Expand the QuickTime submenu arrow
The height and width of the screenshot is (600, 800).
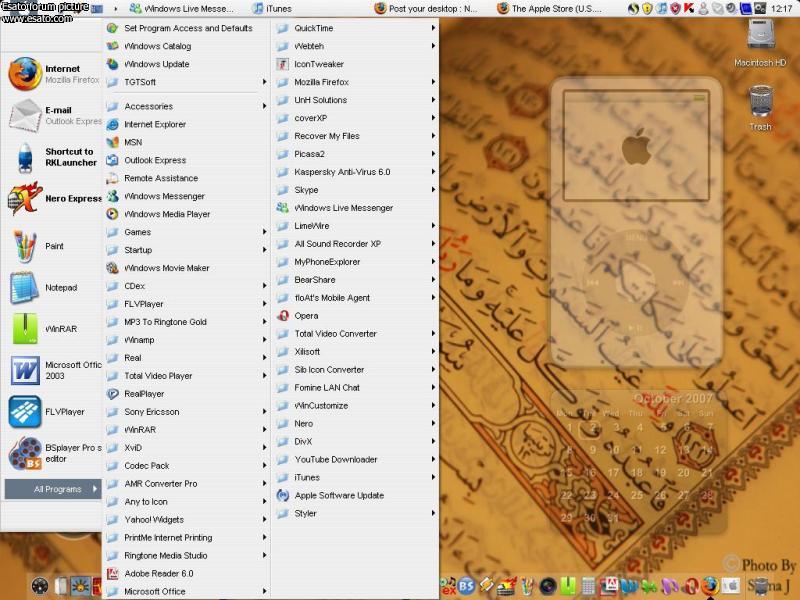pos(433,28)
